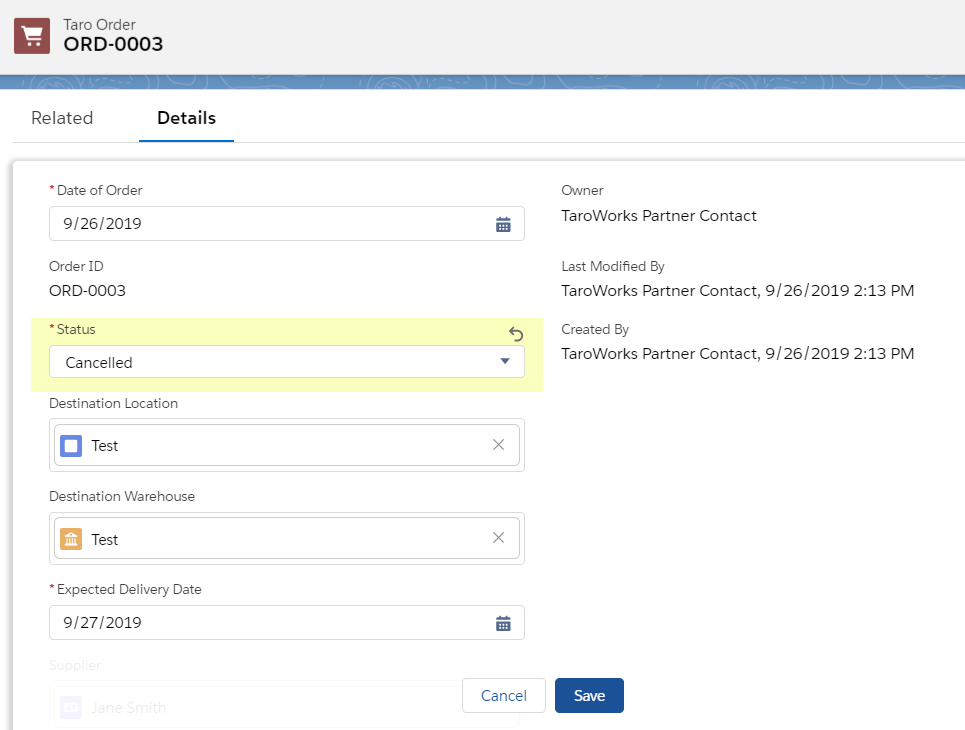Click the TaroWorks Partner Contact owner link
This screenshot has height=730, width=965.
tap(659, 215)
